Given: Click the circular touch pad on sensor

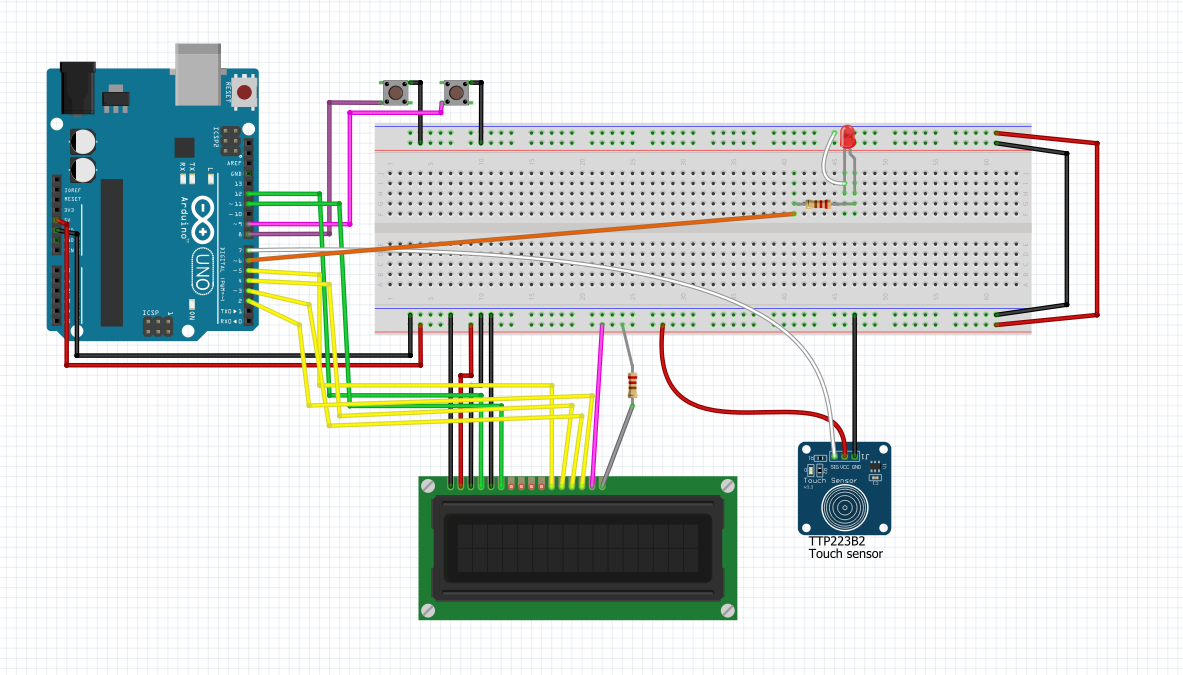Looking at the screenshot, I should tap(844, 508).
